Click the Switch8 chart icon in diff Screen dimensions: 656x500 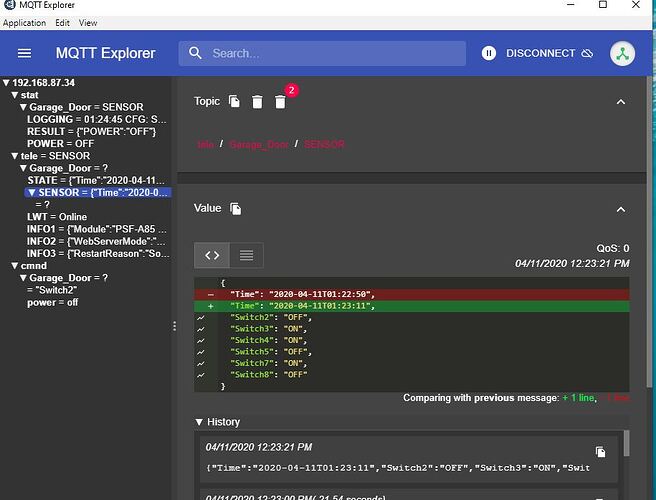[201, 375]
